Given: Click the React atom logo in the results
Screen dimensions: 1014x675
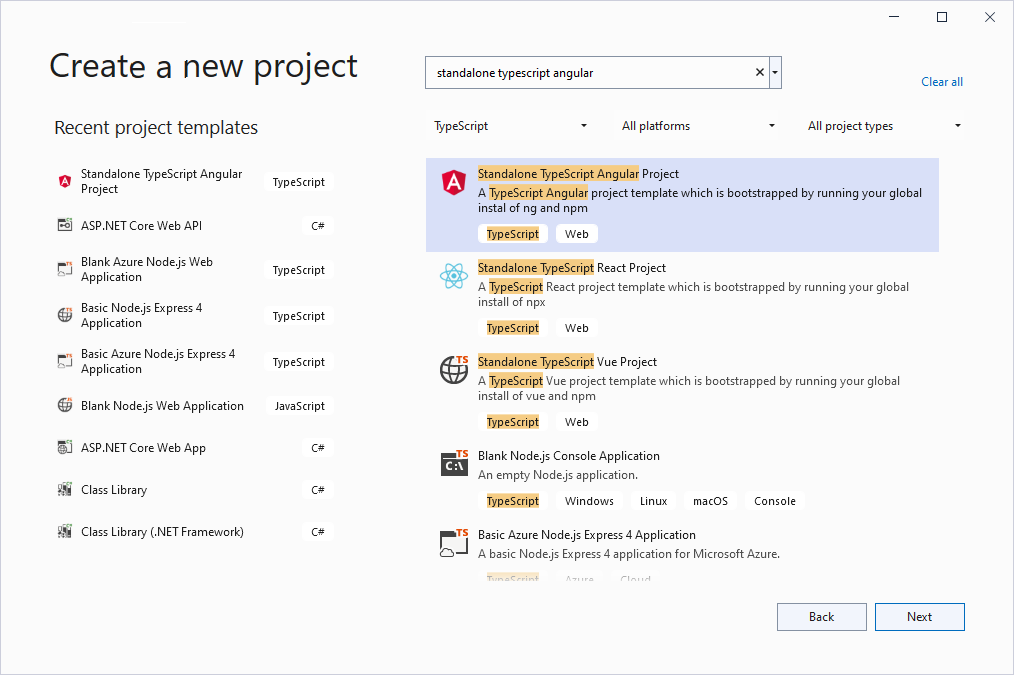Looking at the screenshot, I should click(454, 276).
